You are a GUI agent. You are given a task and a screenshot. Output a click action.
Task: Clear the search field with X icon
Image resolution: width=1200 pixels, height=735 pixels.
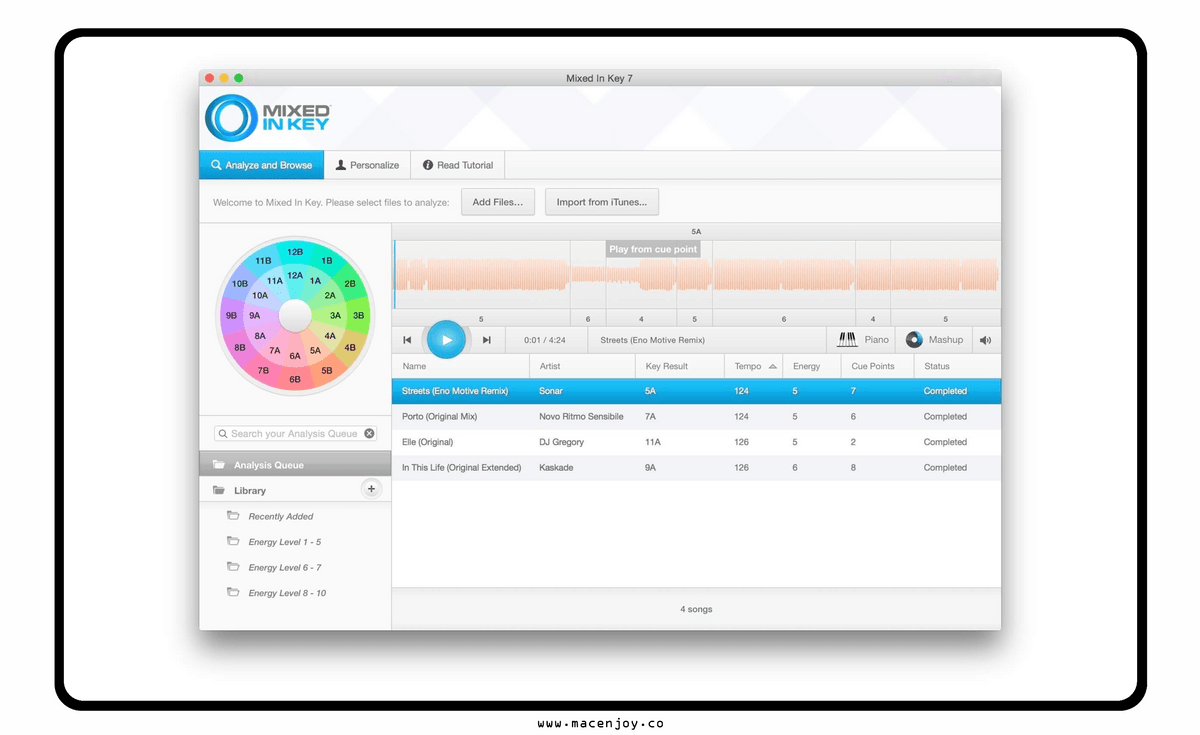369,434
